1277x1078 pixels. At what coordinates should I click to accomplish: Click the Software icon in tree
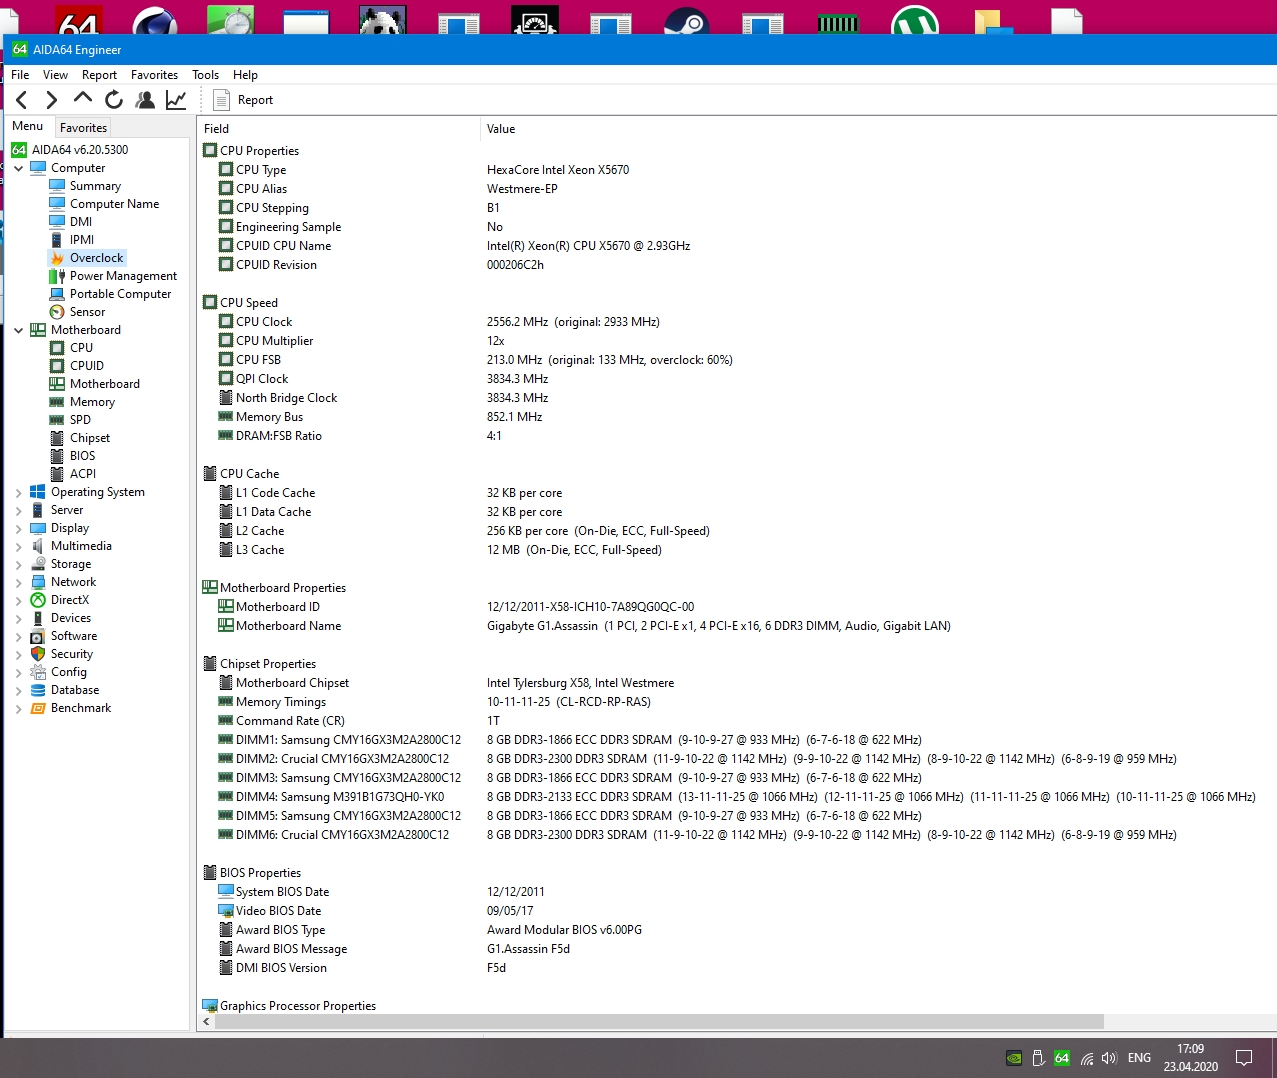tap(38, 636)
